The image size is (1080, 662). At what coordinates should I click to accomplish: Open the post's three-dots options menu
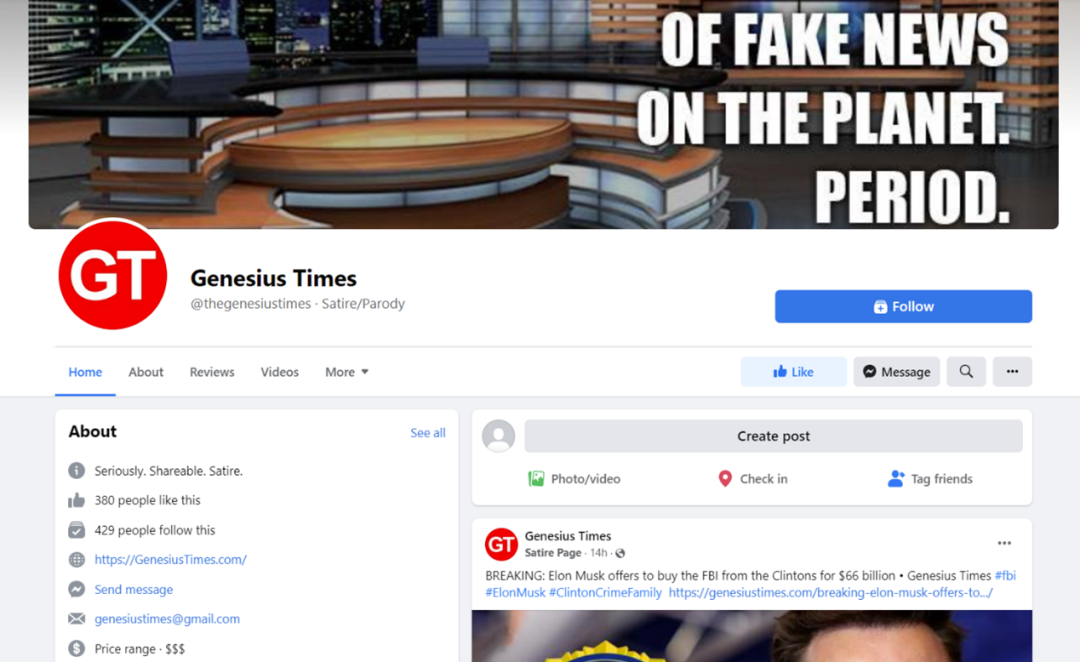click(1004, 544)
